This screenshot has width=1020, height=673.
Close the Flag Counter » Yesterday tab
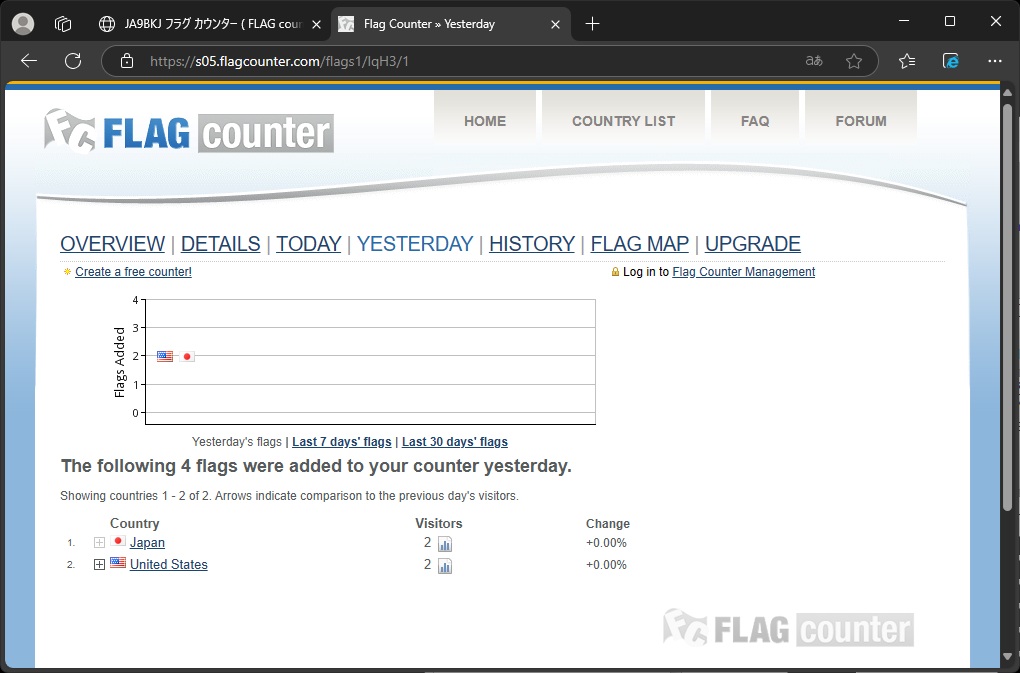coord(556,25)
